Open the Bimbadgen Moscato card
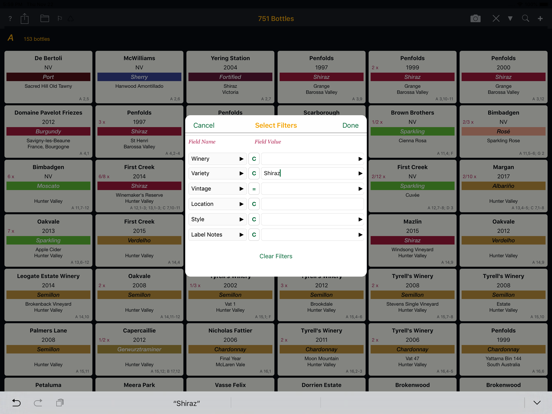Screen dimensions: 552x414 48,186
